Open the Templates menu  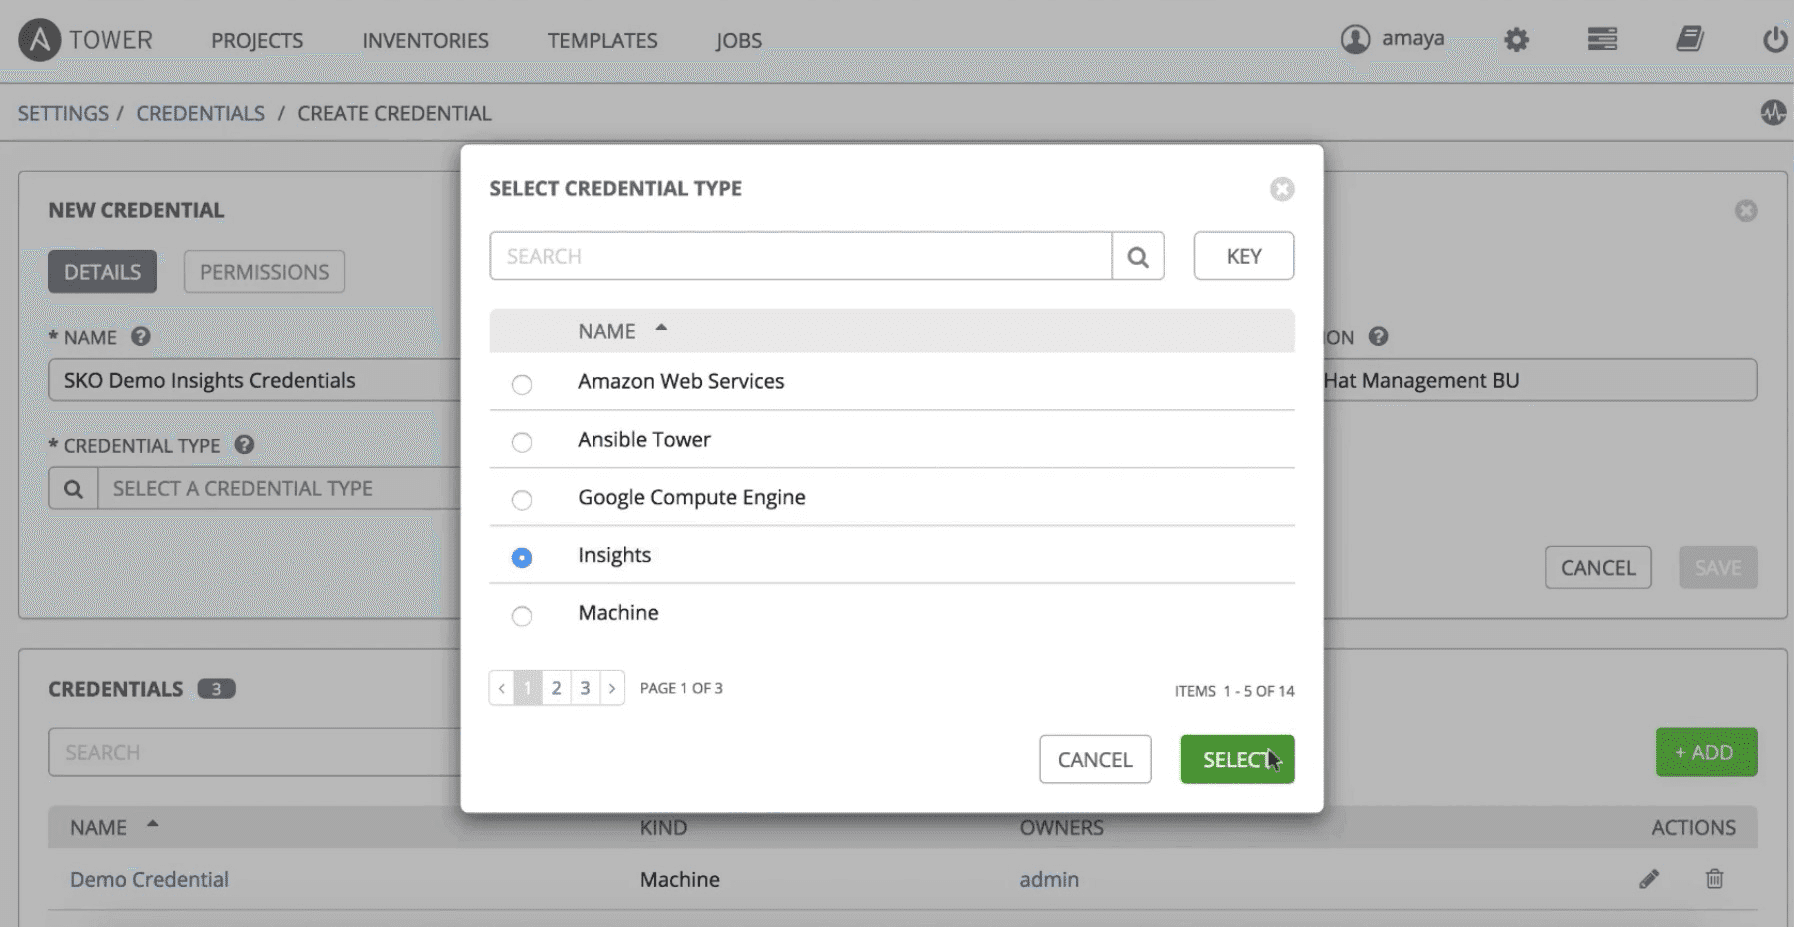tap(601, 40)
